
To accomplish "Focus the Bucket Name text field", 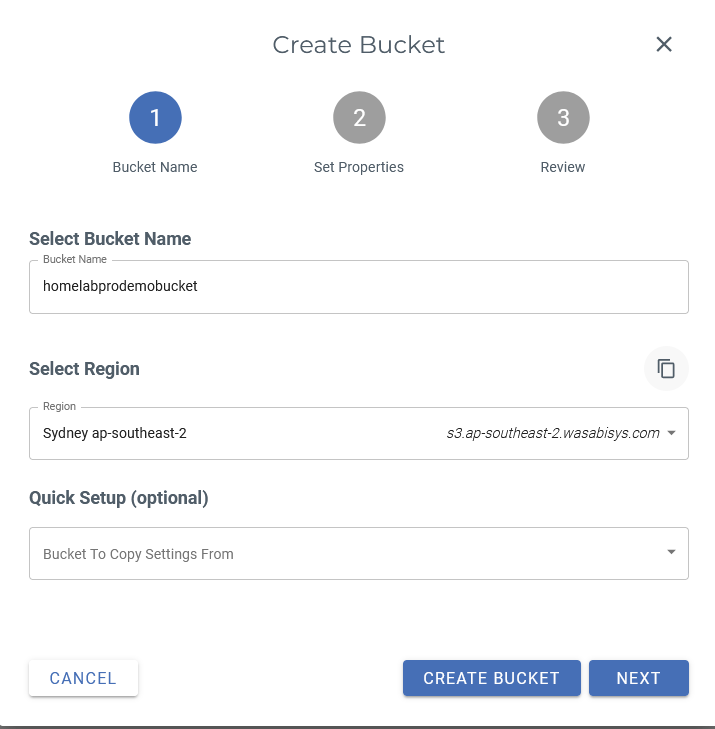I will [358, 287].
